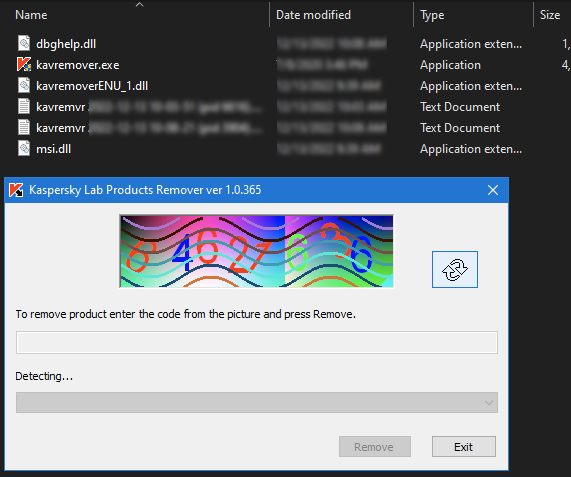Select the kavremoverENU_1.dll file name
The width and height of the screenshot is (571, 477).
click(92, 86)
